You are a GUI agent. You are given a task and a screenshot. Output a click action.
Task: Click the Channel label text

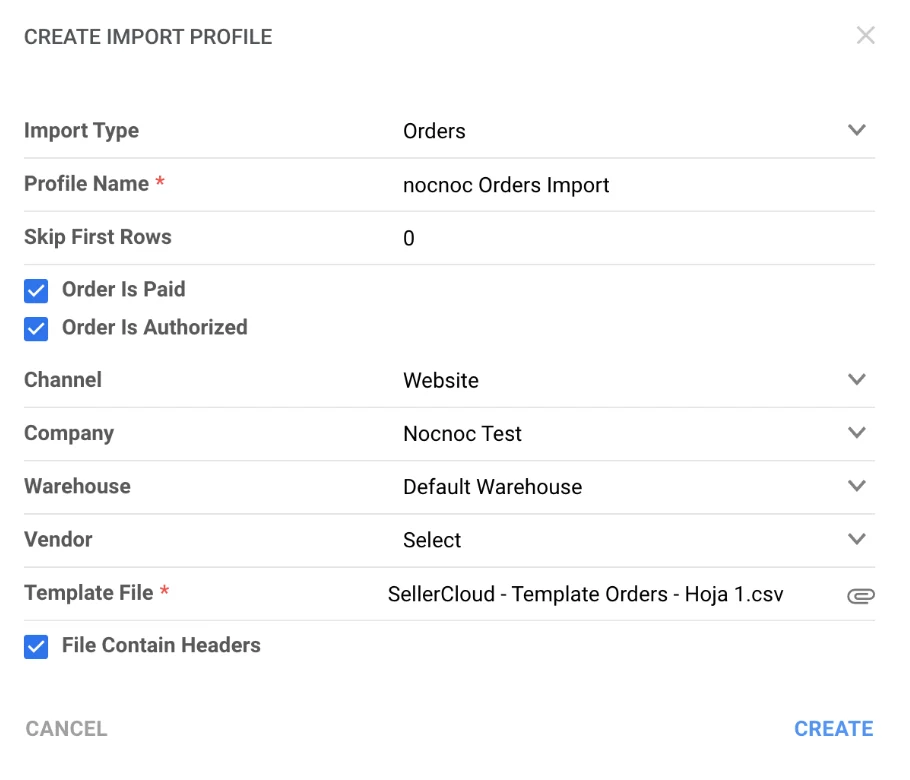click(63, 380)
